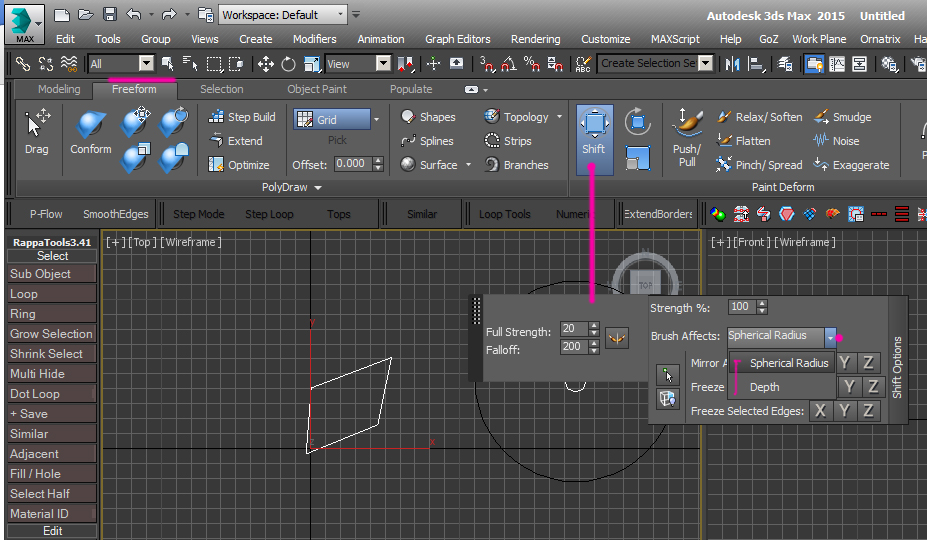
Task: Toggle Freeze Selected Edges Y button
Action: pyautogui.click(x=844, y=410)
